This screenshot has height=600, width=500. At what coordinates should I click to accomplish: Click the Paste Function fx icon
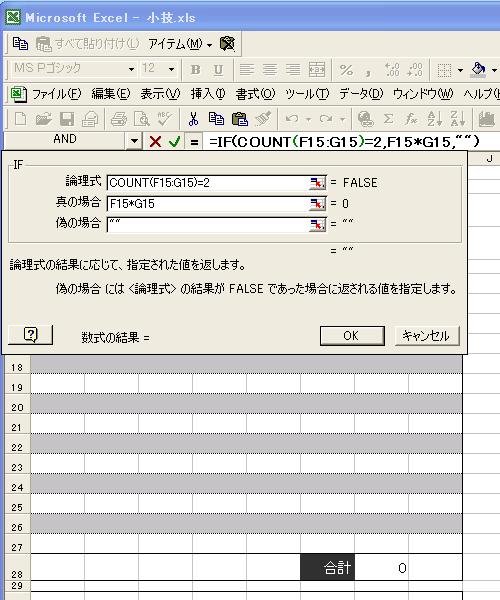click(411, 119)
